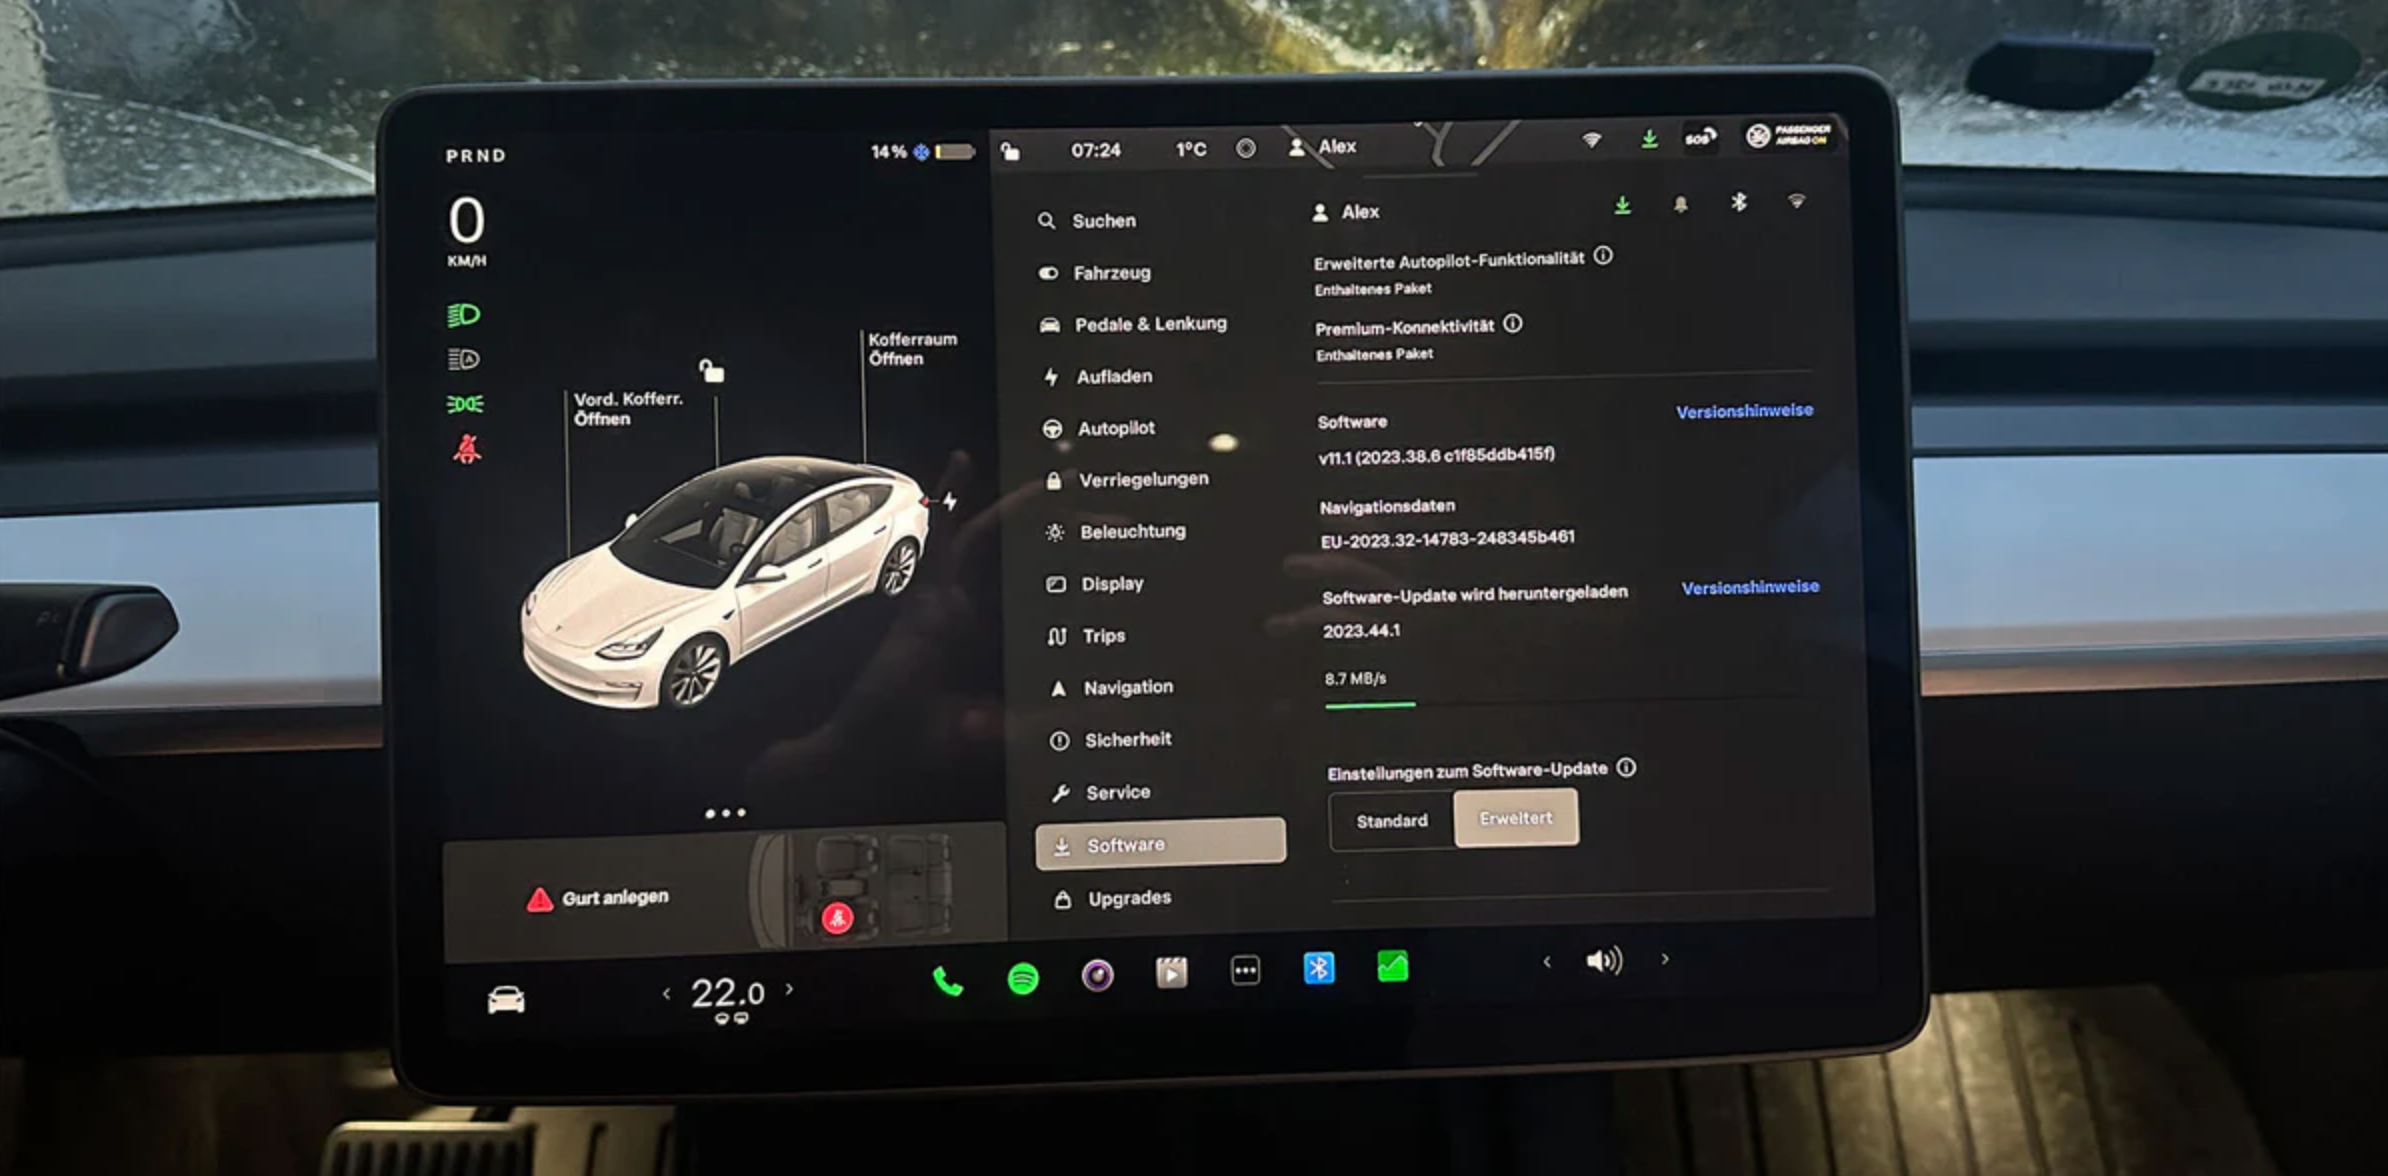Decrease volume with the left arrow
Image resolution: width=2388 pixels, height=1176 pixels.
click(x=1547, y=962)
